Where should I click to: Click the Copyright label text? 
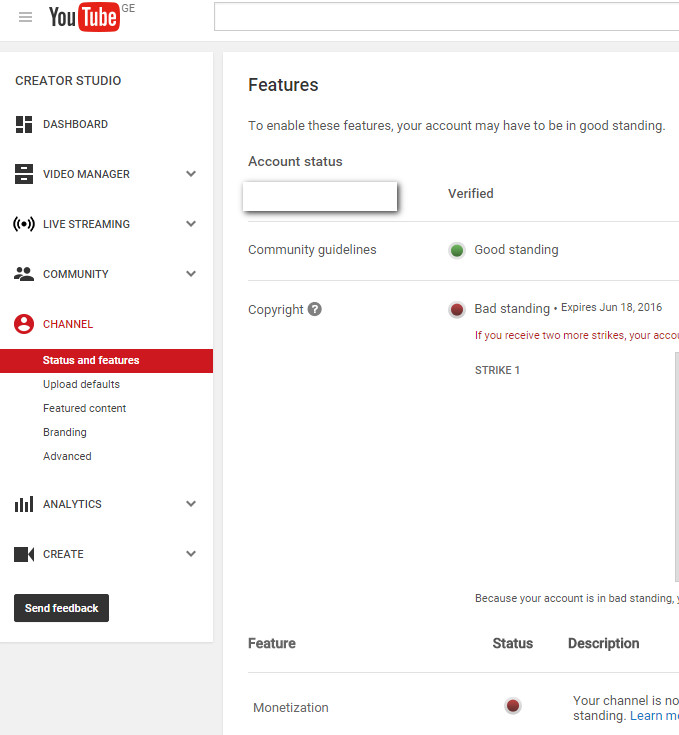point(276,310)
